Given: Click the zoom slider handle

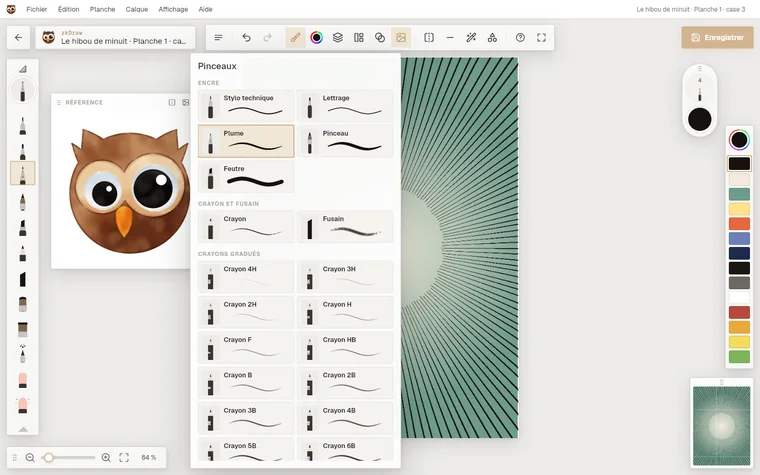Looking at the screenshot, I should point(48,458).
